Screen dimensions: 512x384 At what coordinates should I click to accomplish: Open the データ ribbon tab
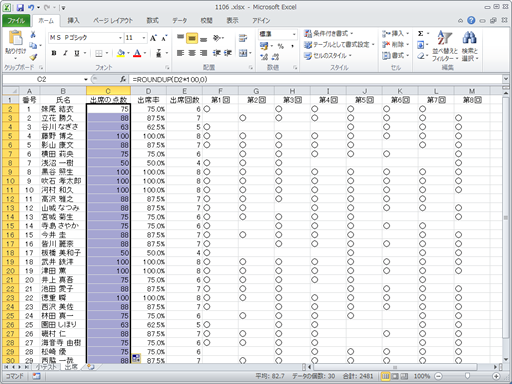[179, 21]
